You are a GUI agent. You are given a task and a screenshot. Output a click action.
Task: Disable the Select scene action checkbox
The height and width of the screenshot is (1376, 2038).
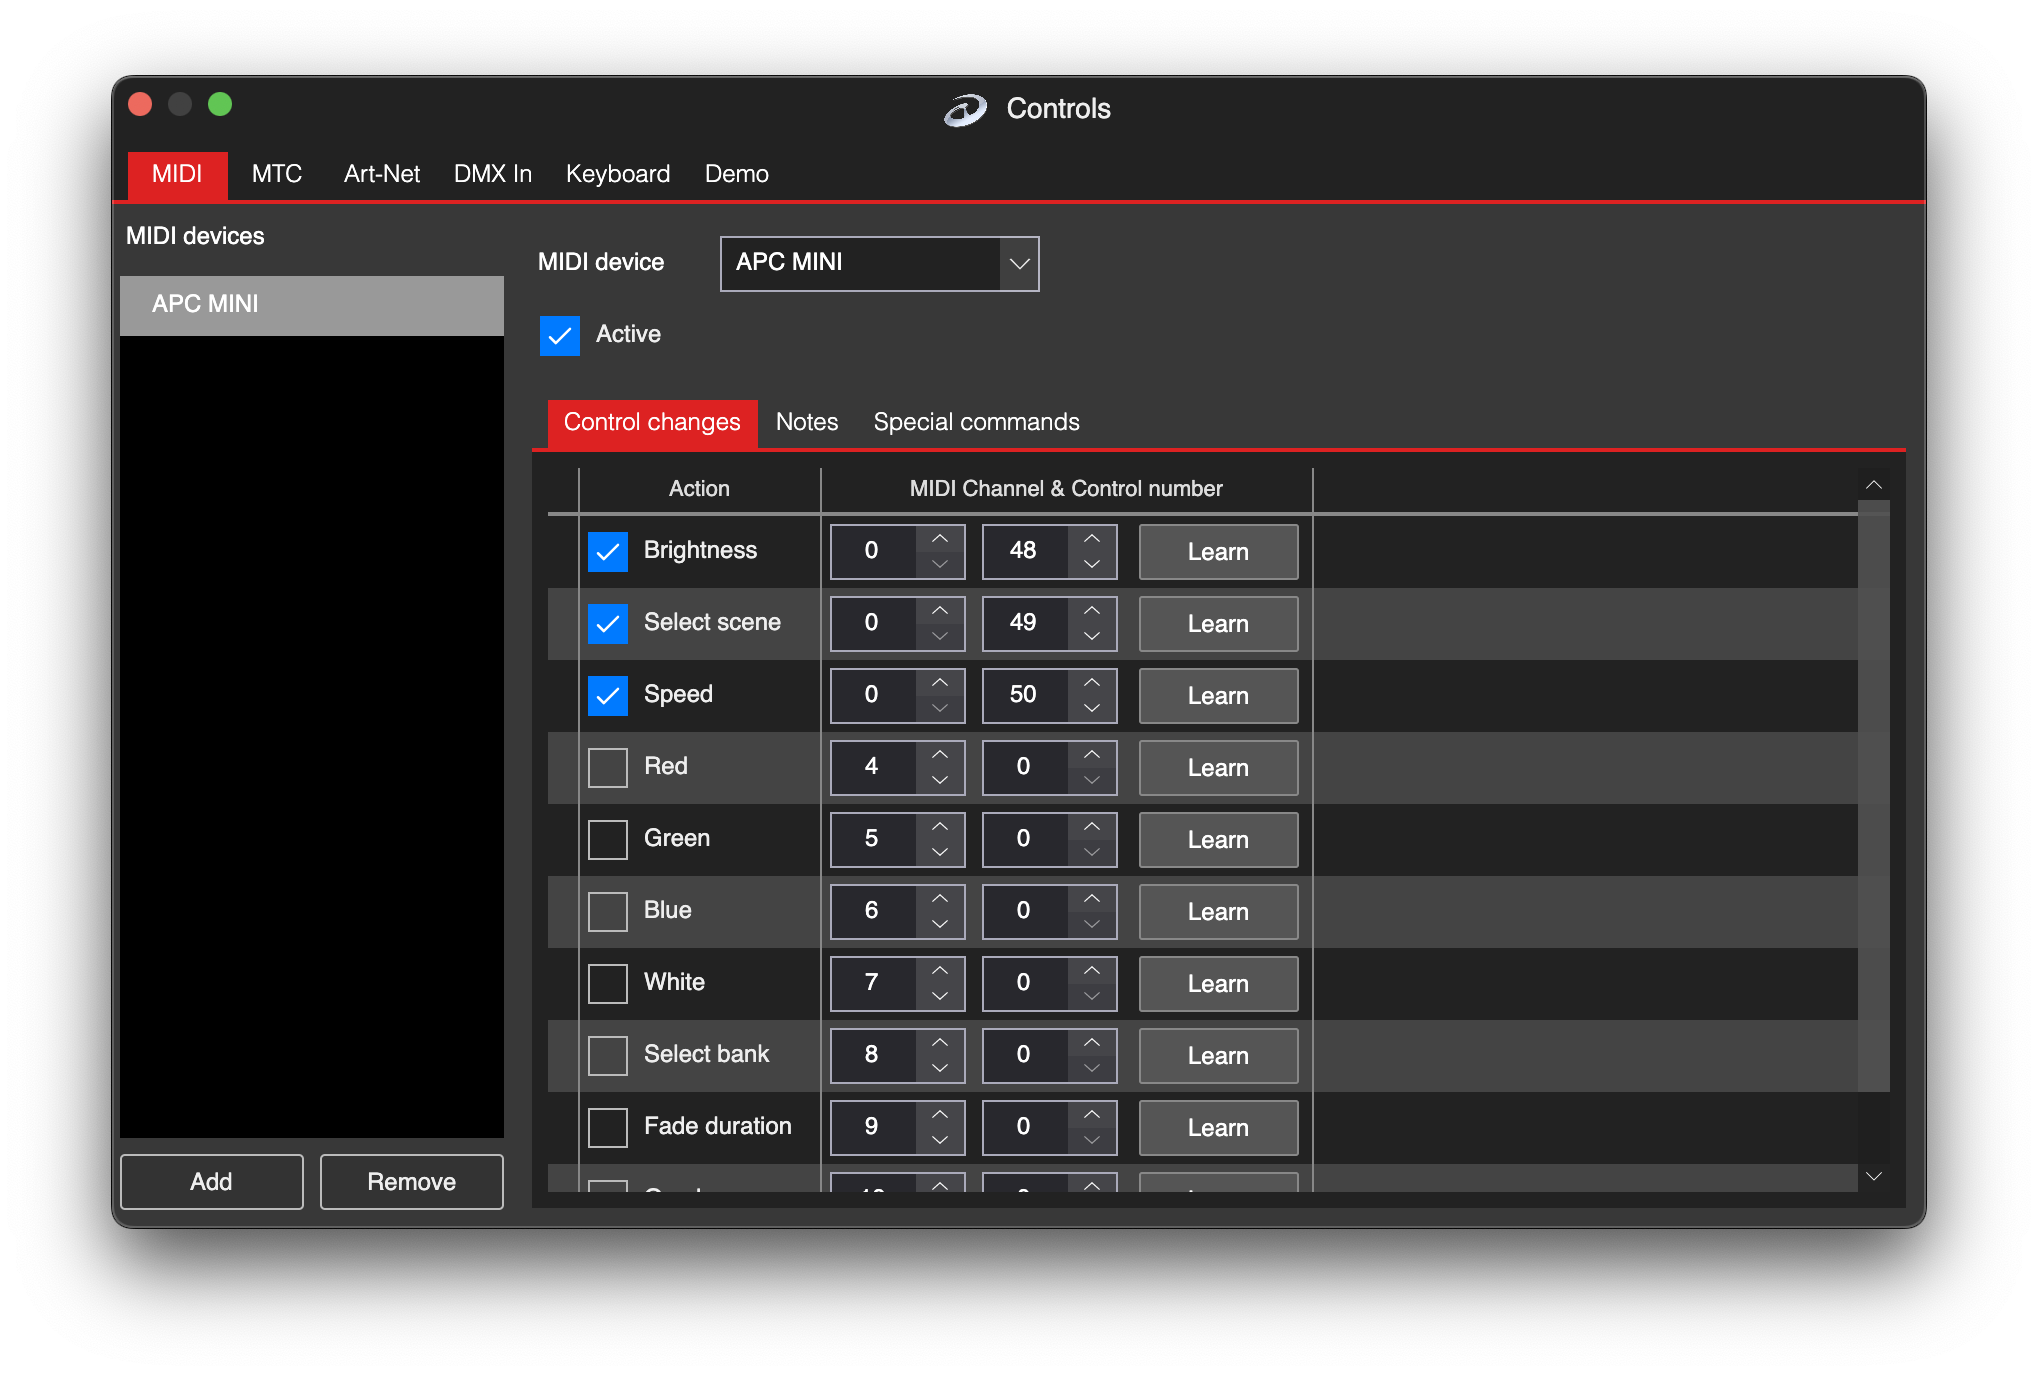[x=608, y=623]
